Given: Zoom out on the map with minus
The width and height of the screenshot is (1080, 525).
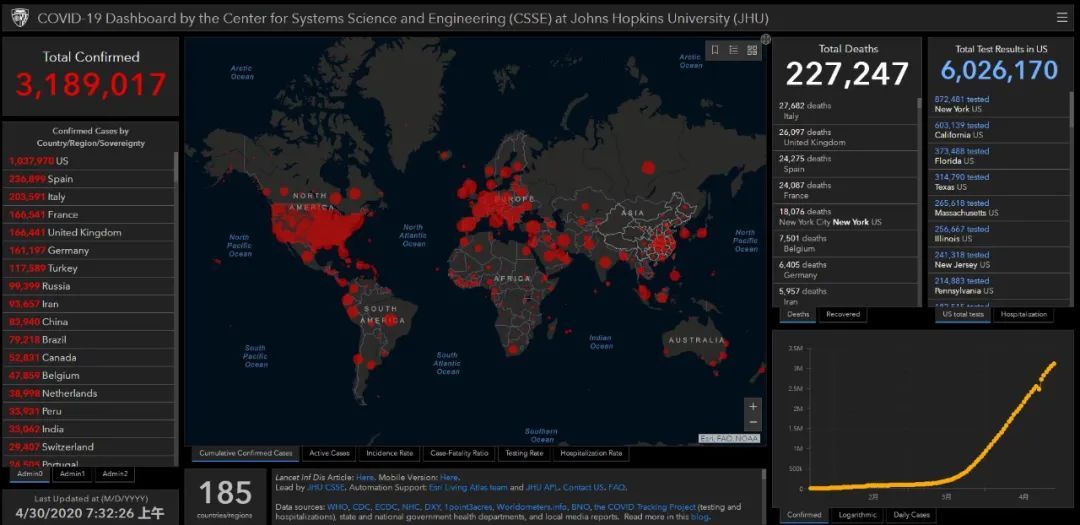Looking at the screenshot, I should coord(753,424).
